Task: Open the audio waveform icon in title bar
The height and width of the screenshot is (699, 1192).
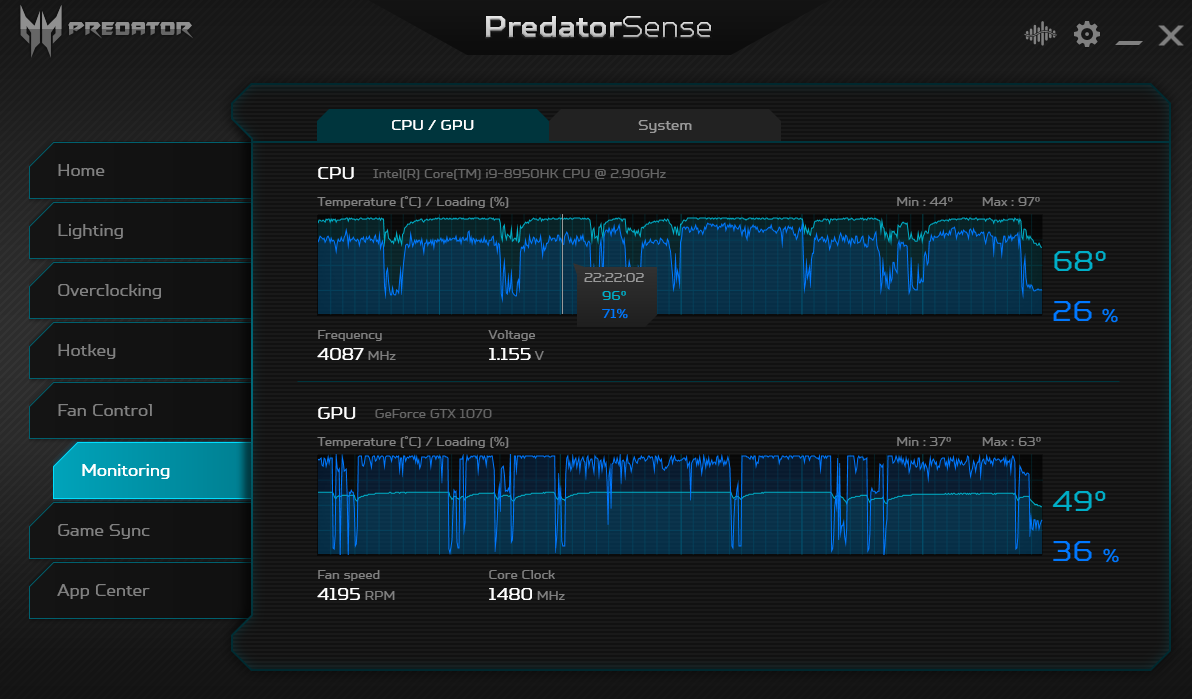Action: tap(1040, 34)
